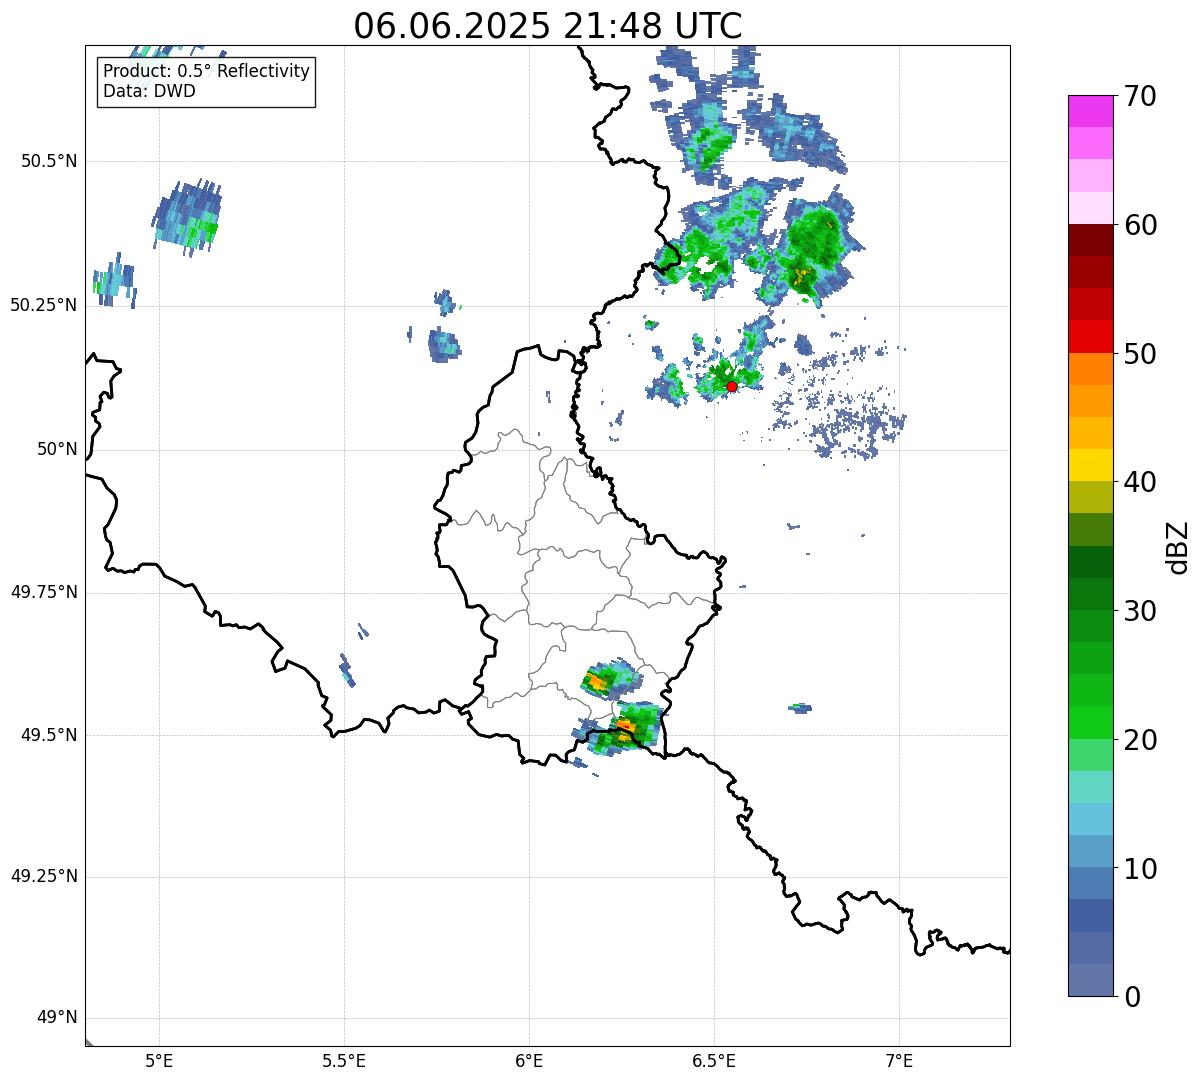The height and width of the screenshot is (1081, 1202).
Task: Pick the bright red swatch just above 50
Action: tap(1091, 337)
